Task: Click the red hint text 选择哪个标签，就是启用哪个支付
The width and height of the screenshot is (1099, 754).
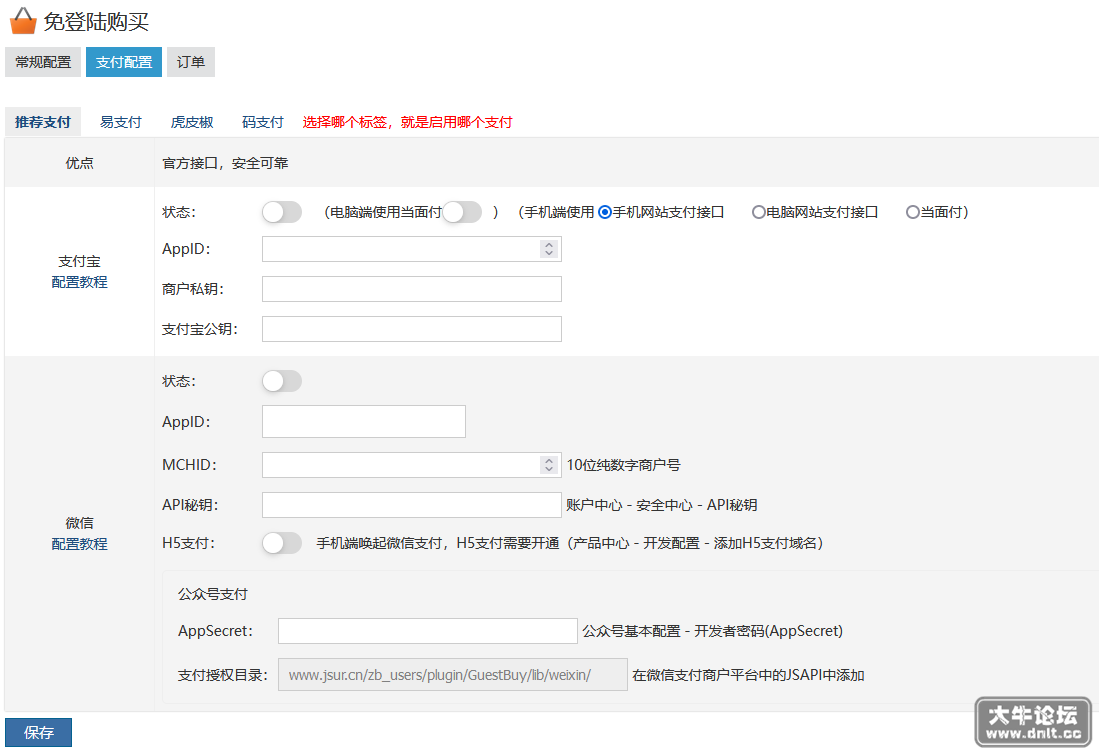Action: tap(407, 123)
